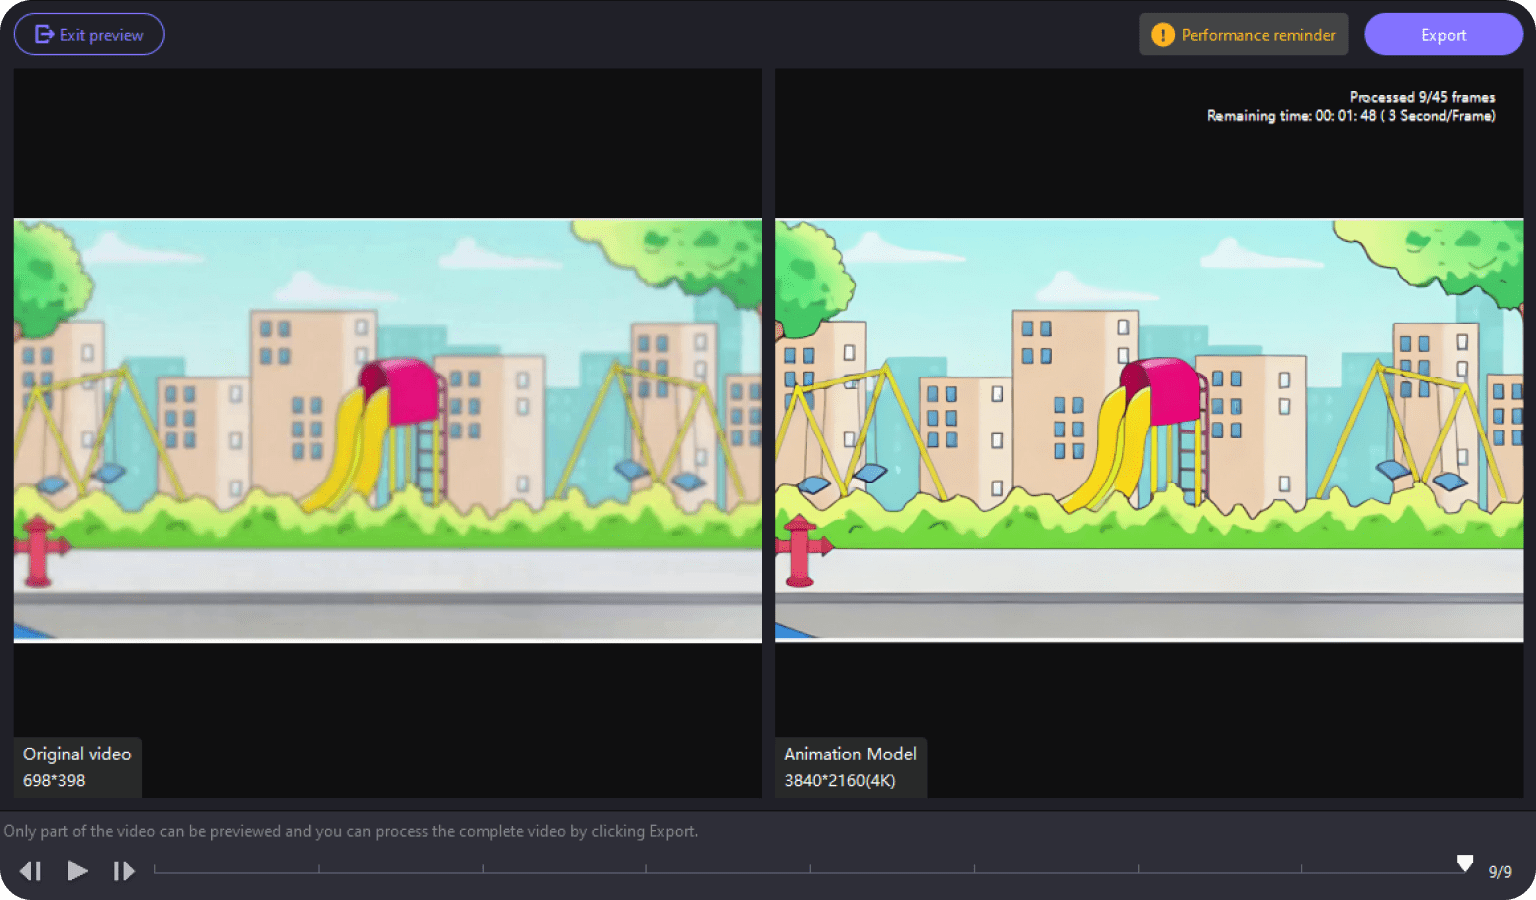Click the 3840*2160(4K) resolution text

(x=839, y=780)
